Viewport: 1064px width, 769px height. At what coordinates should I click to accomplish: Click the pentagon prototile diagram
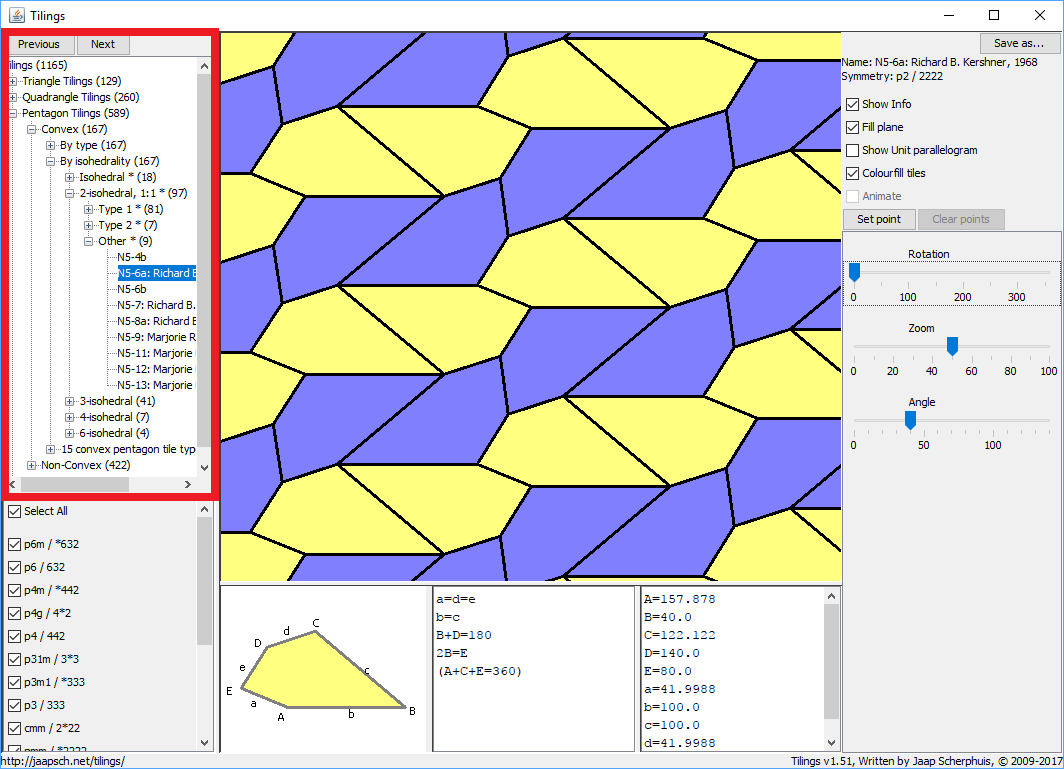coord(324,670)
